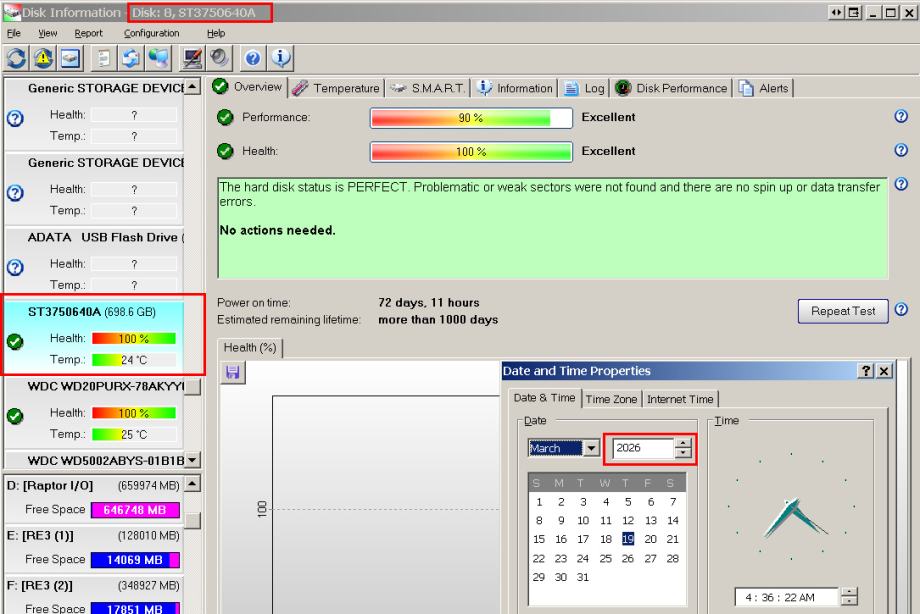Click the green check icon beside Performance
Viewport: 920px width, 614px height.
point(225,117)
